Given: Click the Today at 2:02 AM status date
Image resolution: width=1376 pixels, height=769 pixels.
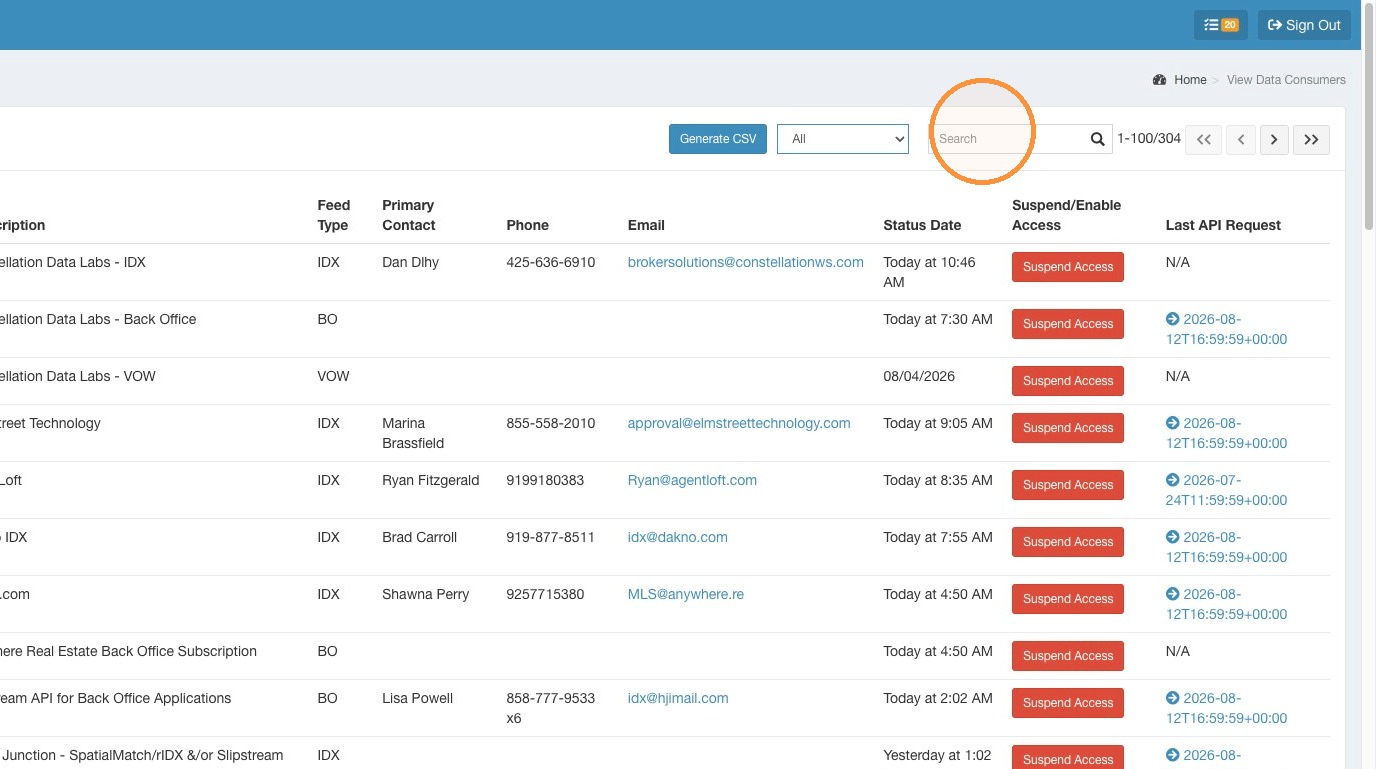Looking at the screenshot, I should [x=938, y=698].
